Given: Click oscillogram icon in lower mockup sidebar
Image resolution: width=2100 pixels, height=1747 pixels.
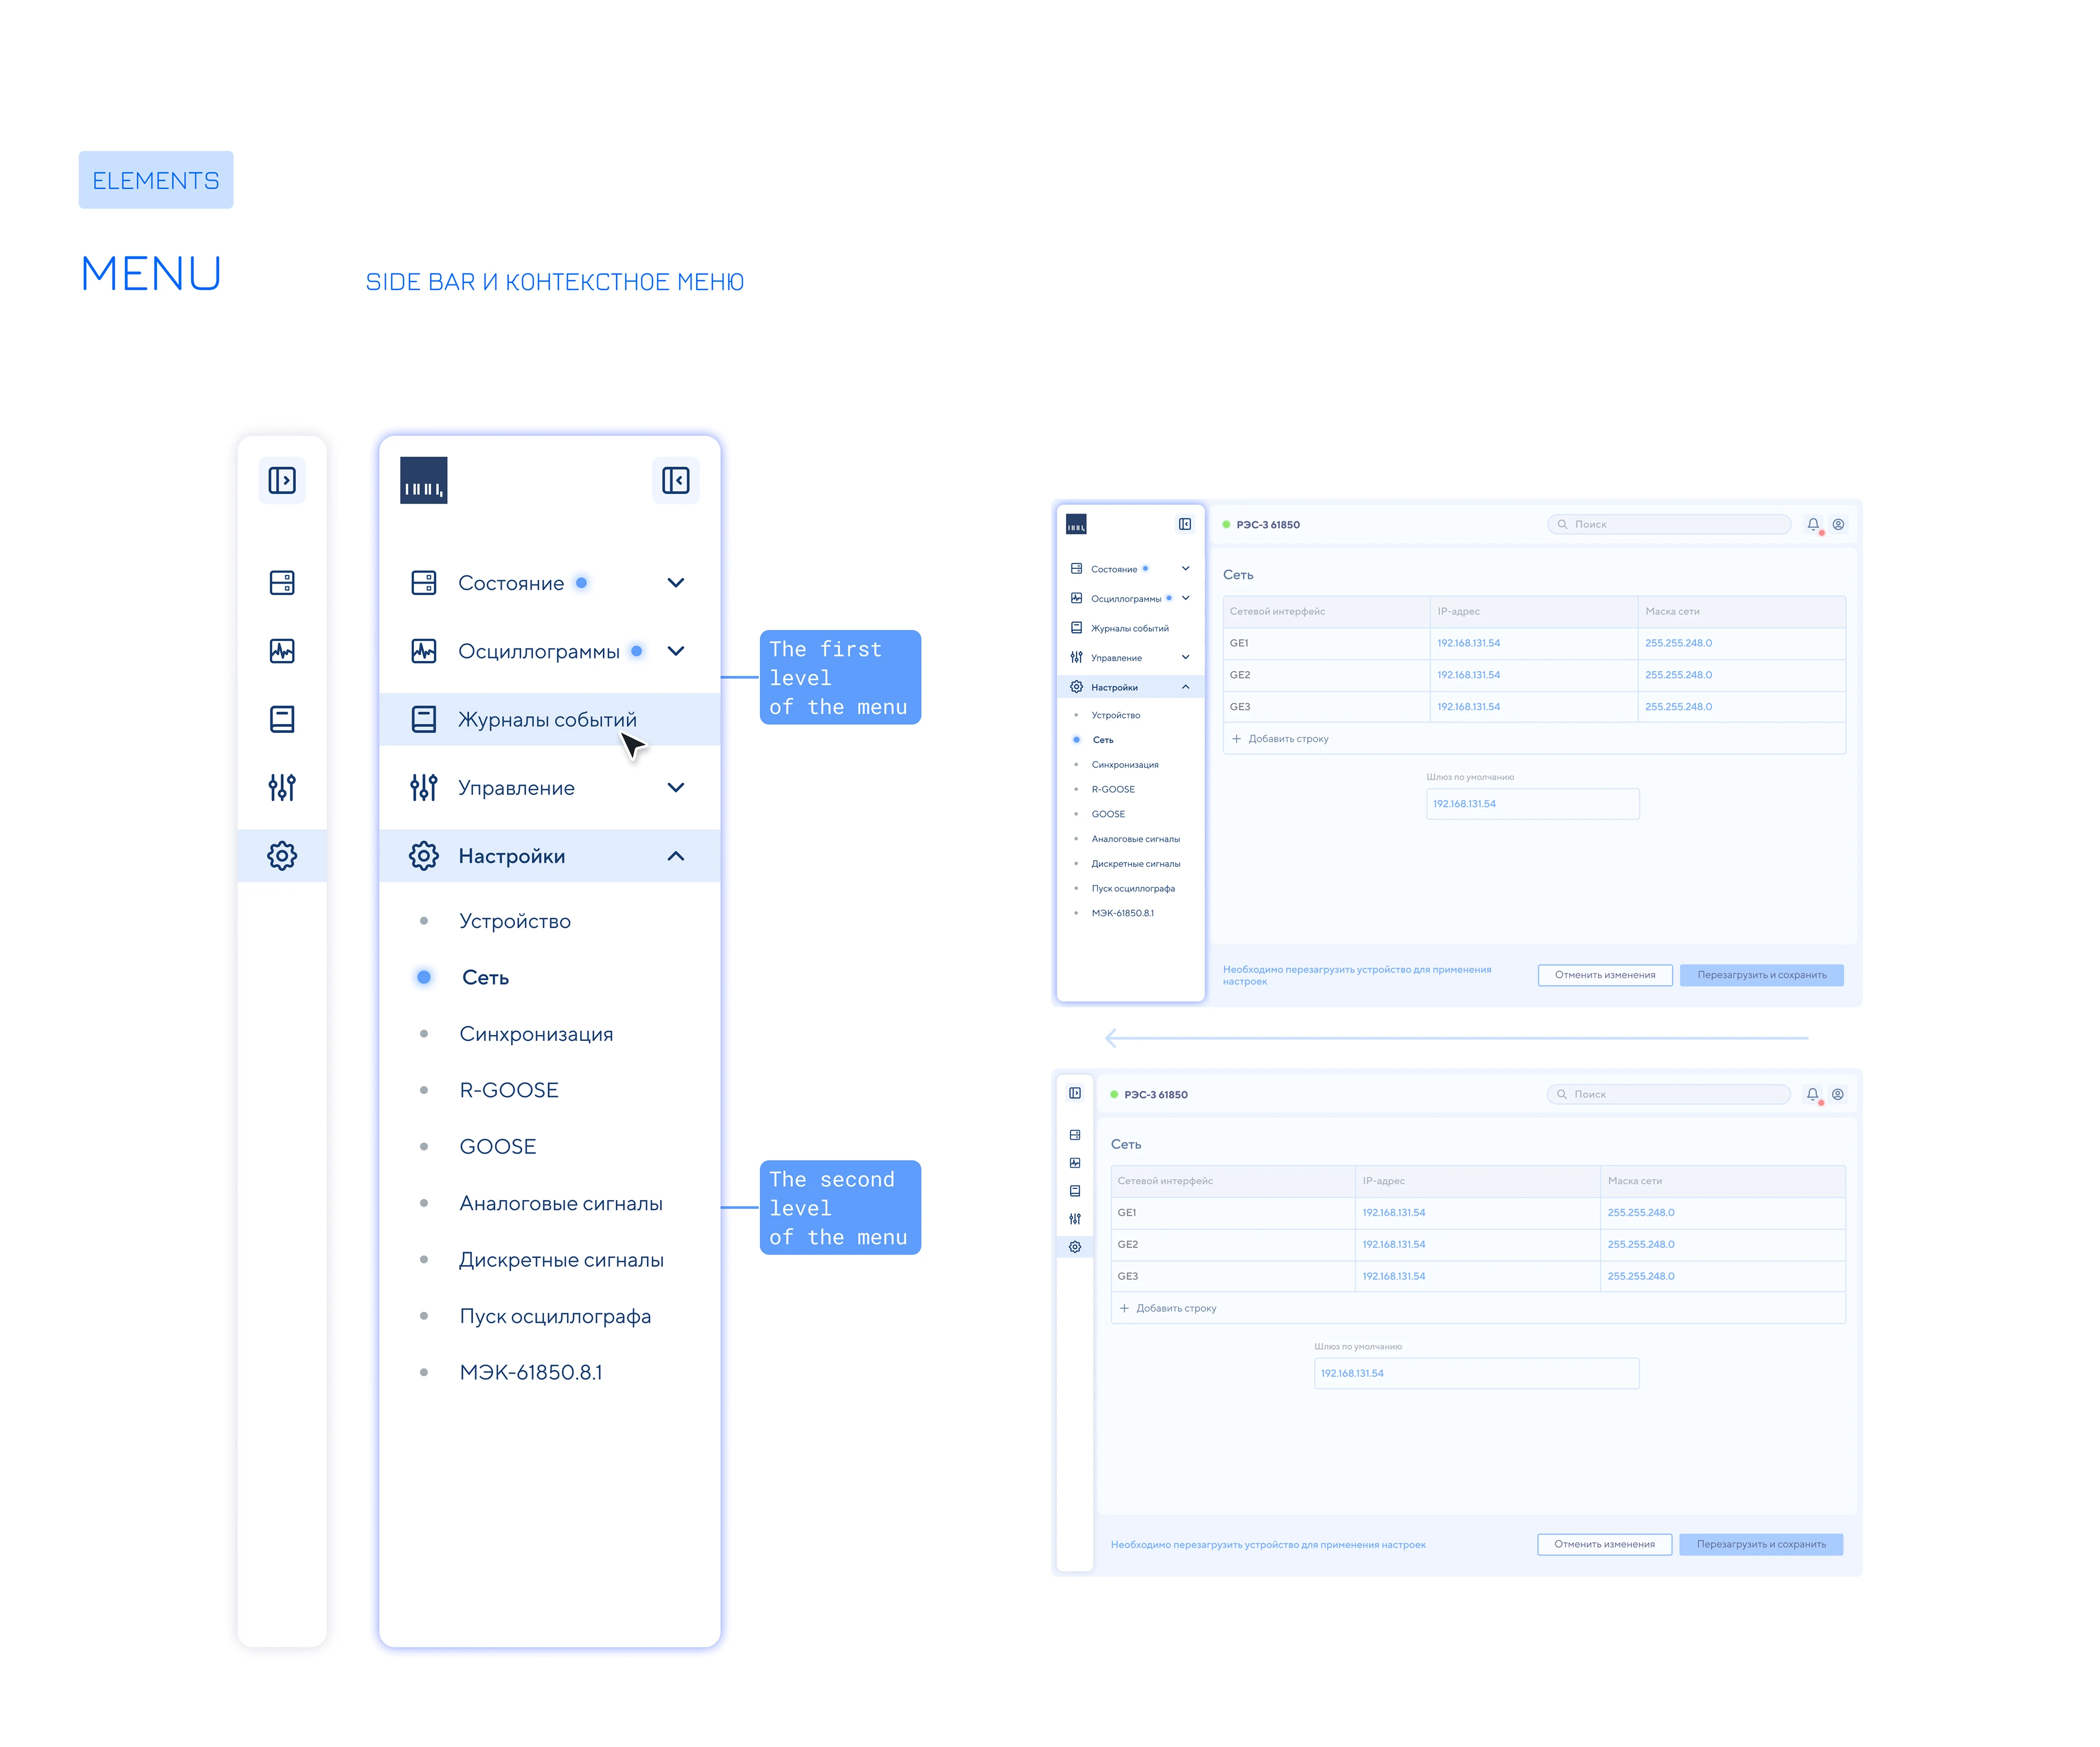Looking at the screenshot, I should (x=1075, y=1163).
